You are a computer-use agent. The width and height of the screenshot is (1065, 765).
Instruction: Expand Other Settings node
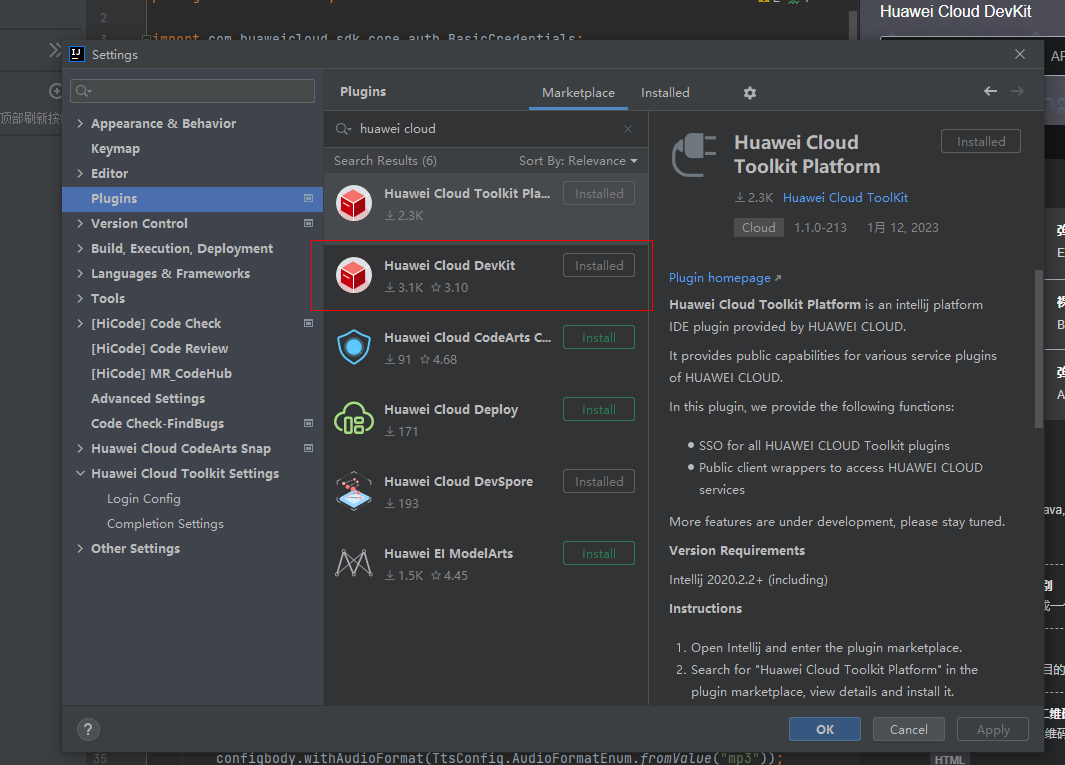(x=80, y=548)
